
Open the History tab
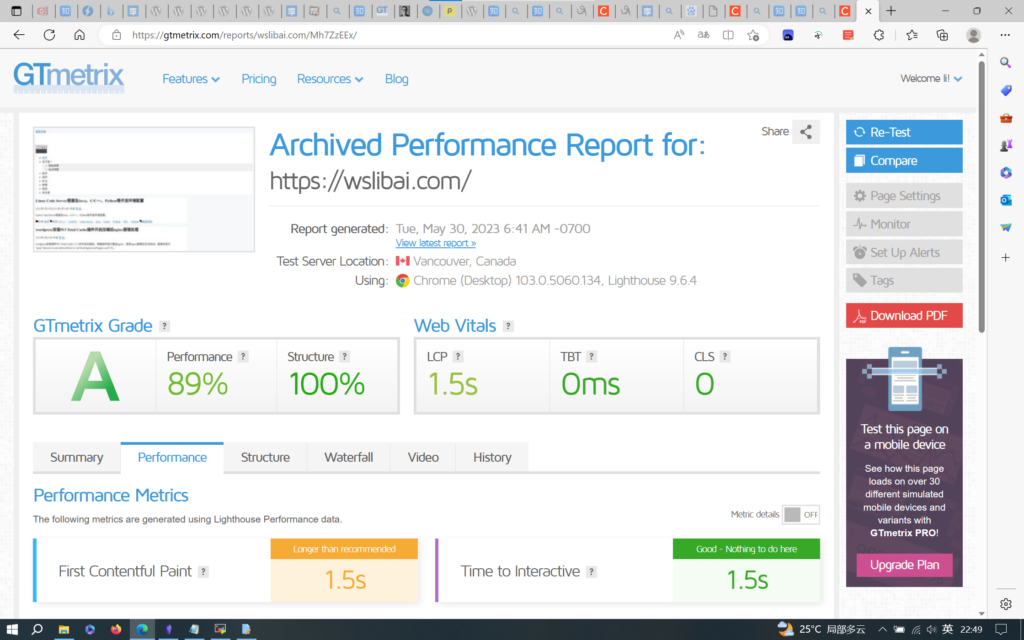pyautogui.click(x=492, y=457)
